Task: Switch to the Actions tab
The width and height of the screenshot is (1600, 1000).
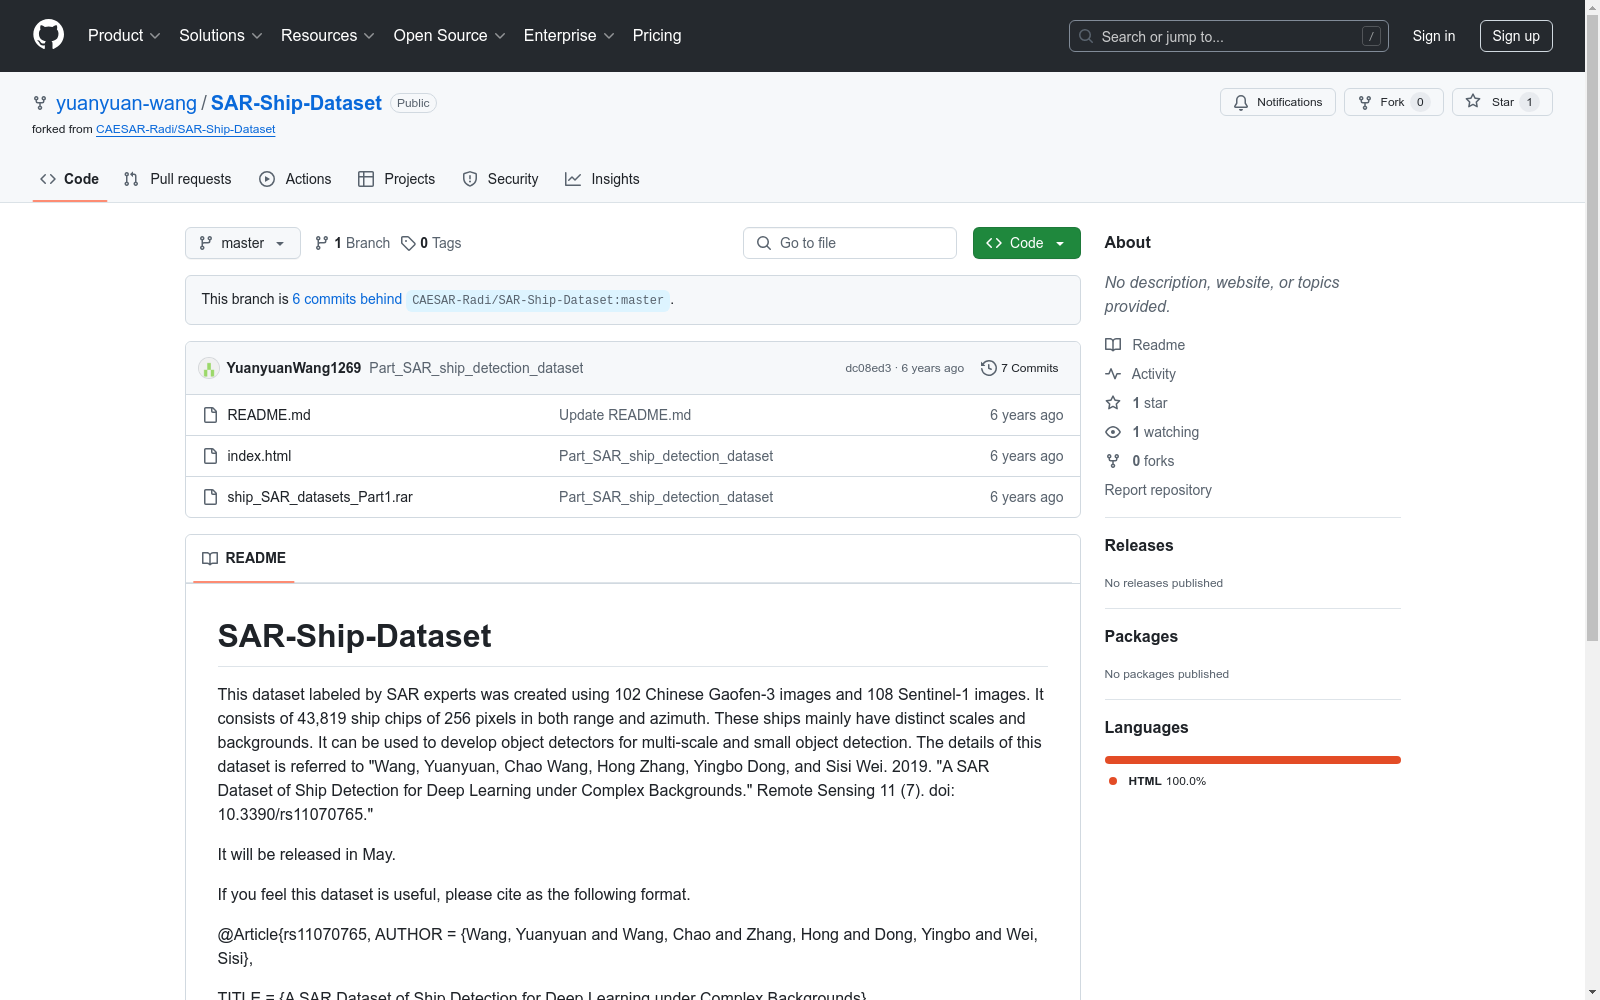Action: 295,179
